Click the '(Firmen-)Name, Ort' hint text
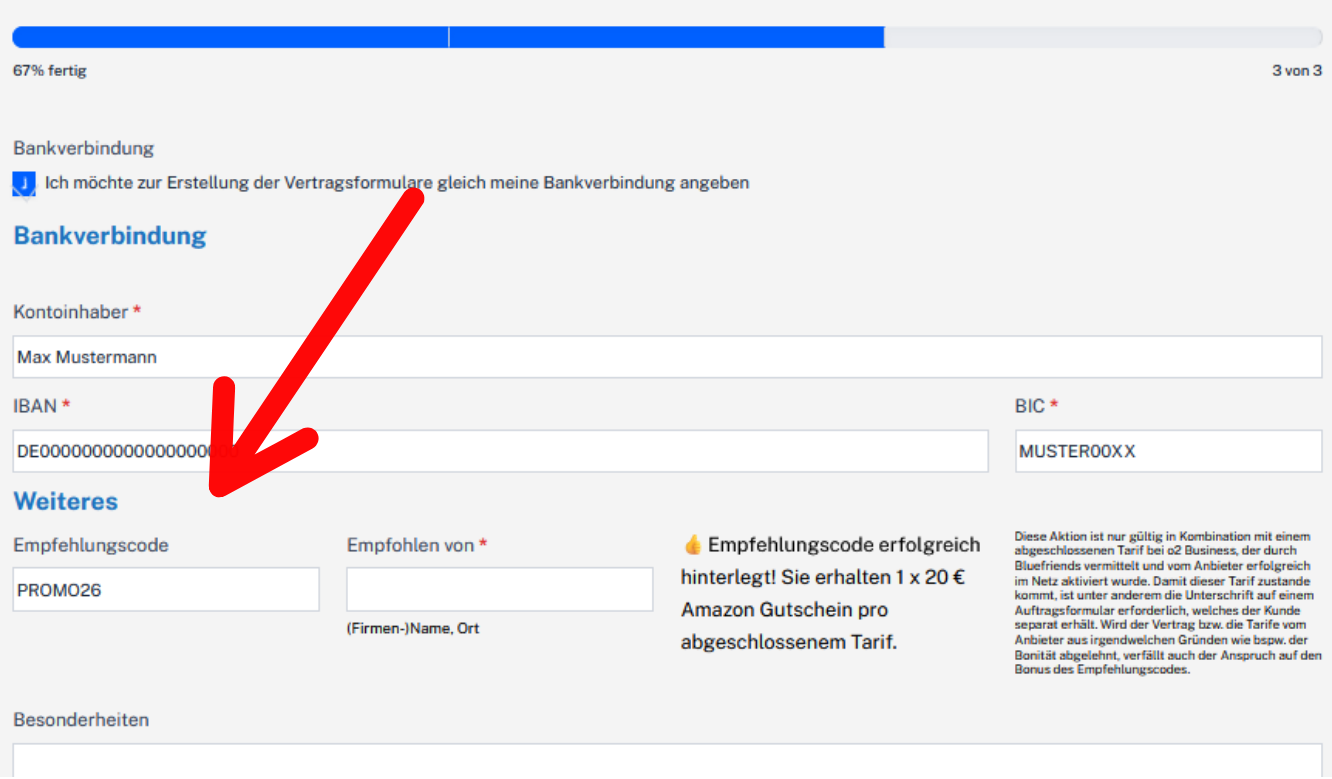1332x779 pixels. (x=413, y=629)
